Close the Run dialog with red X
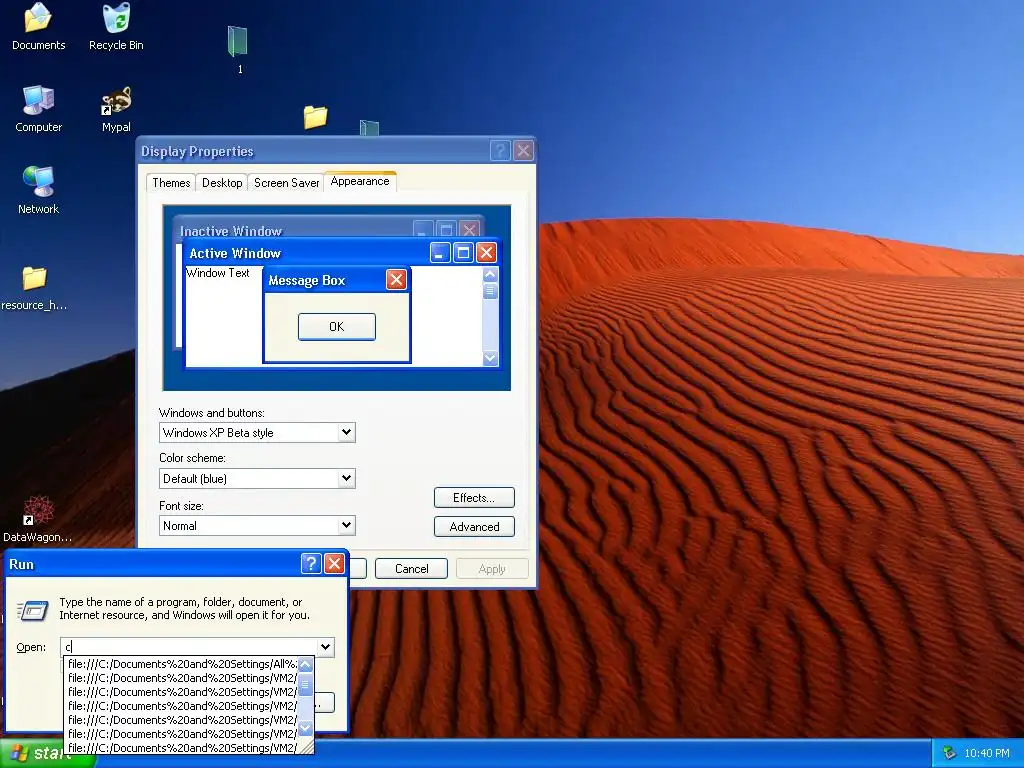The image size is (1024, 768). coord(334,564)
